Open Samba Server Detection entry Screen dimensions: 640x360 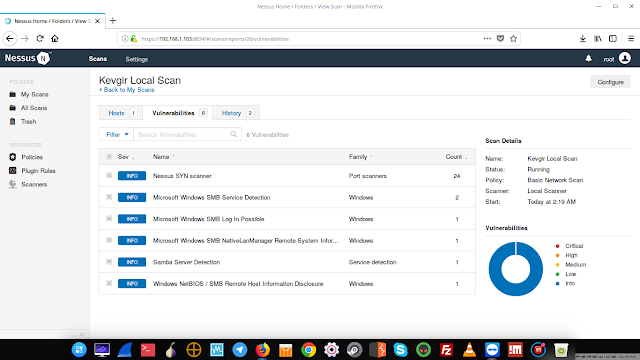pyautogui.click(x=186, y=262)
